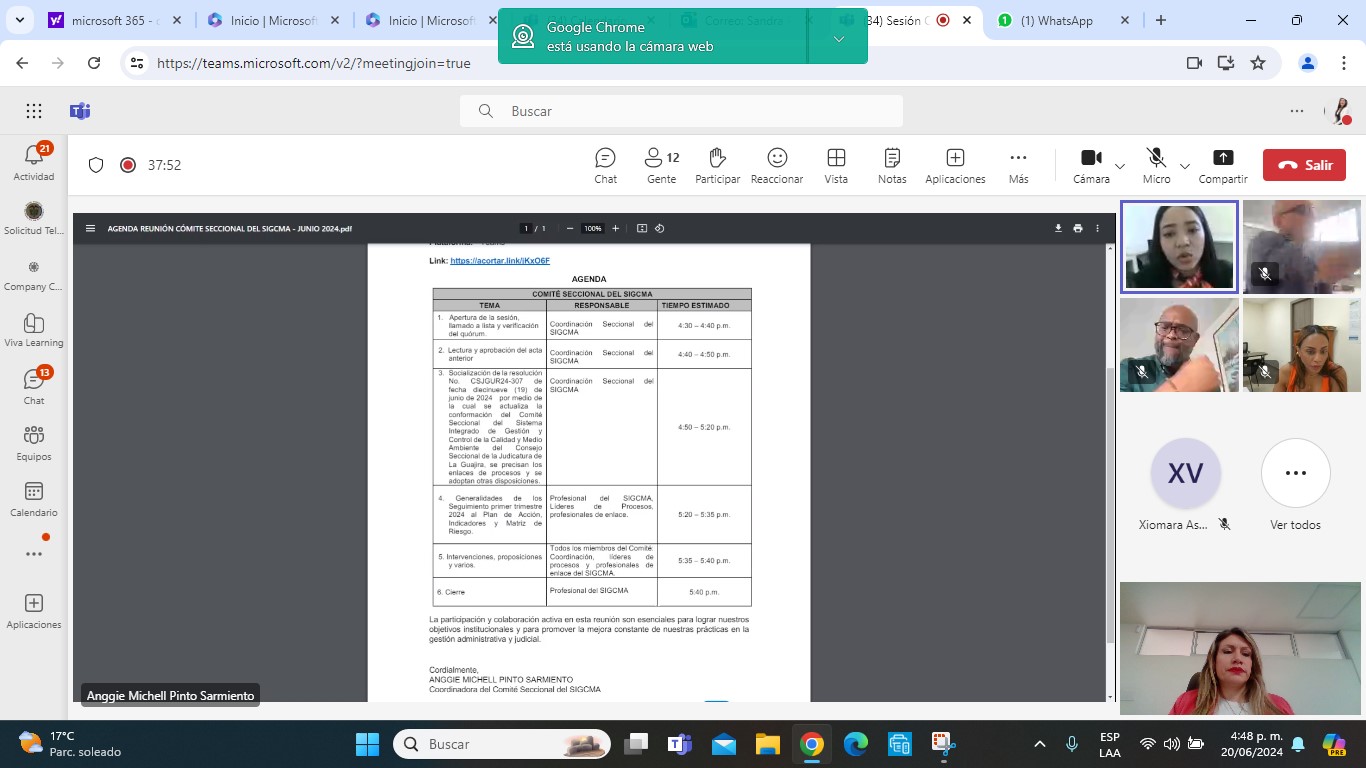Expand Chrome webcam notification chevron

[839, 38]
